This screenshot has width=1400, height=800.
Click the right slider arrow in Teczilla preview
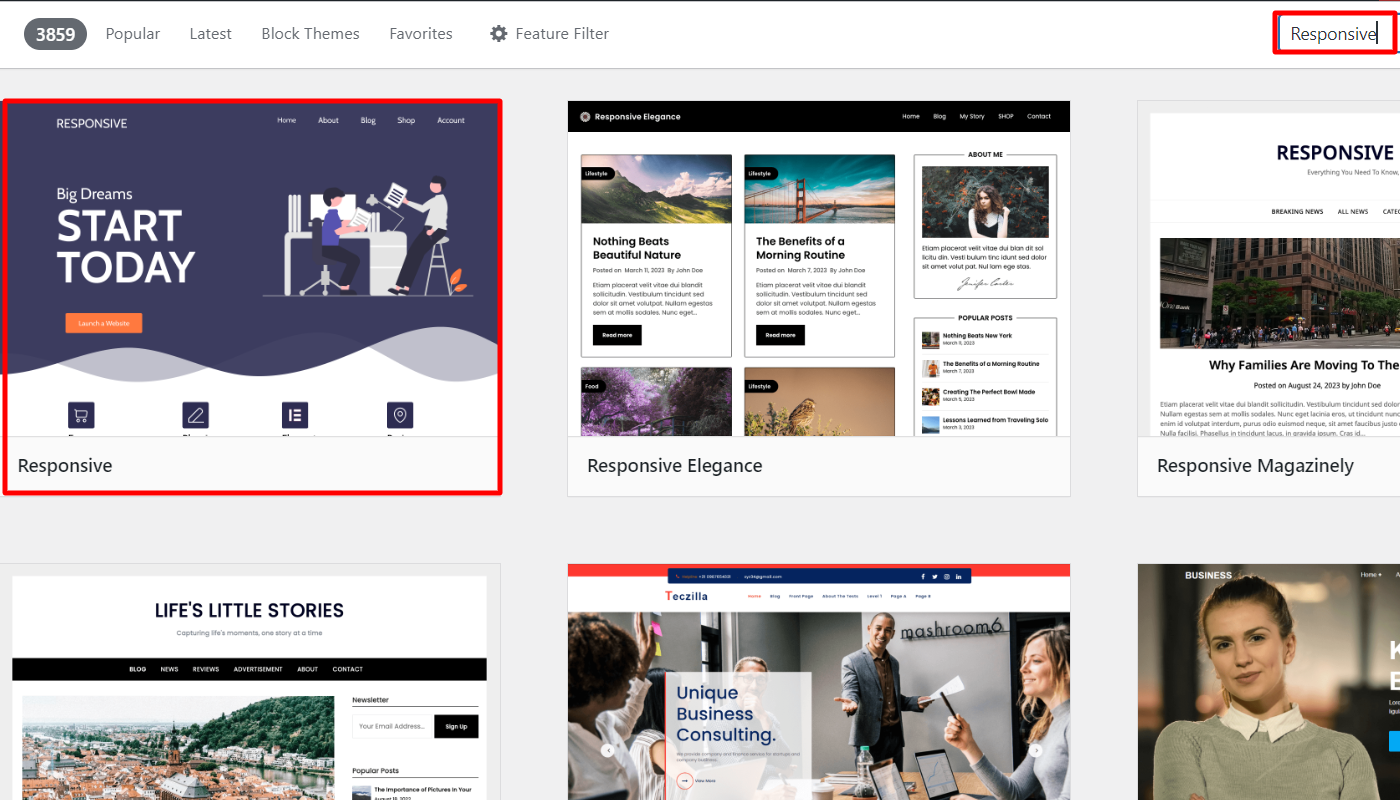(1036, 750)
